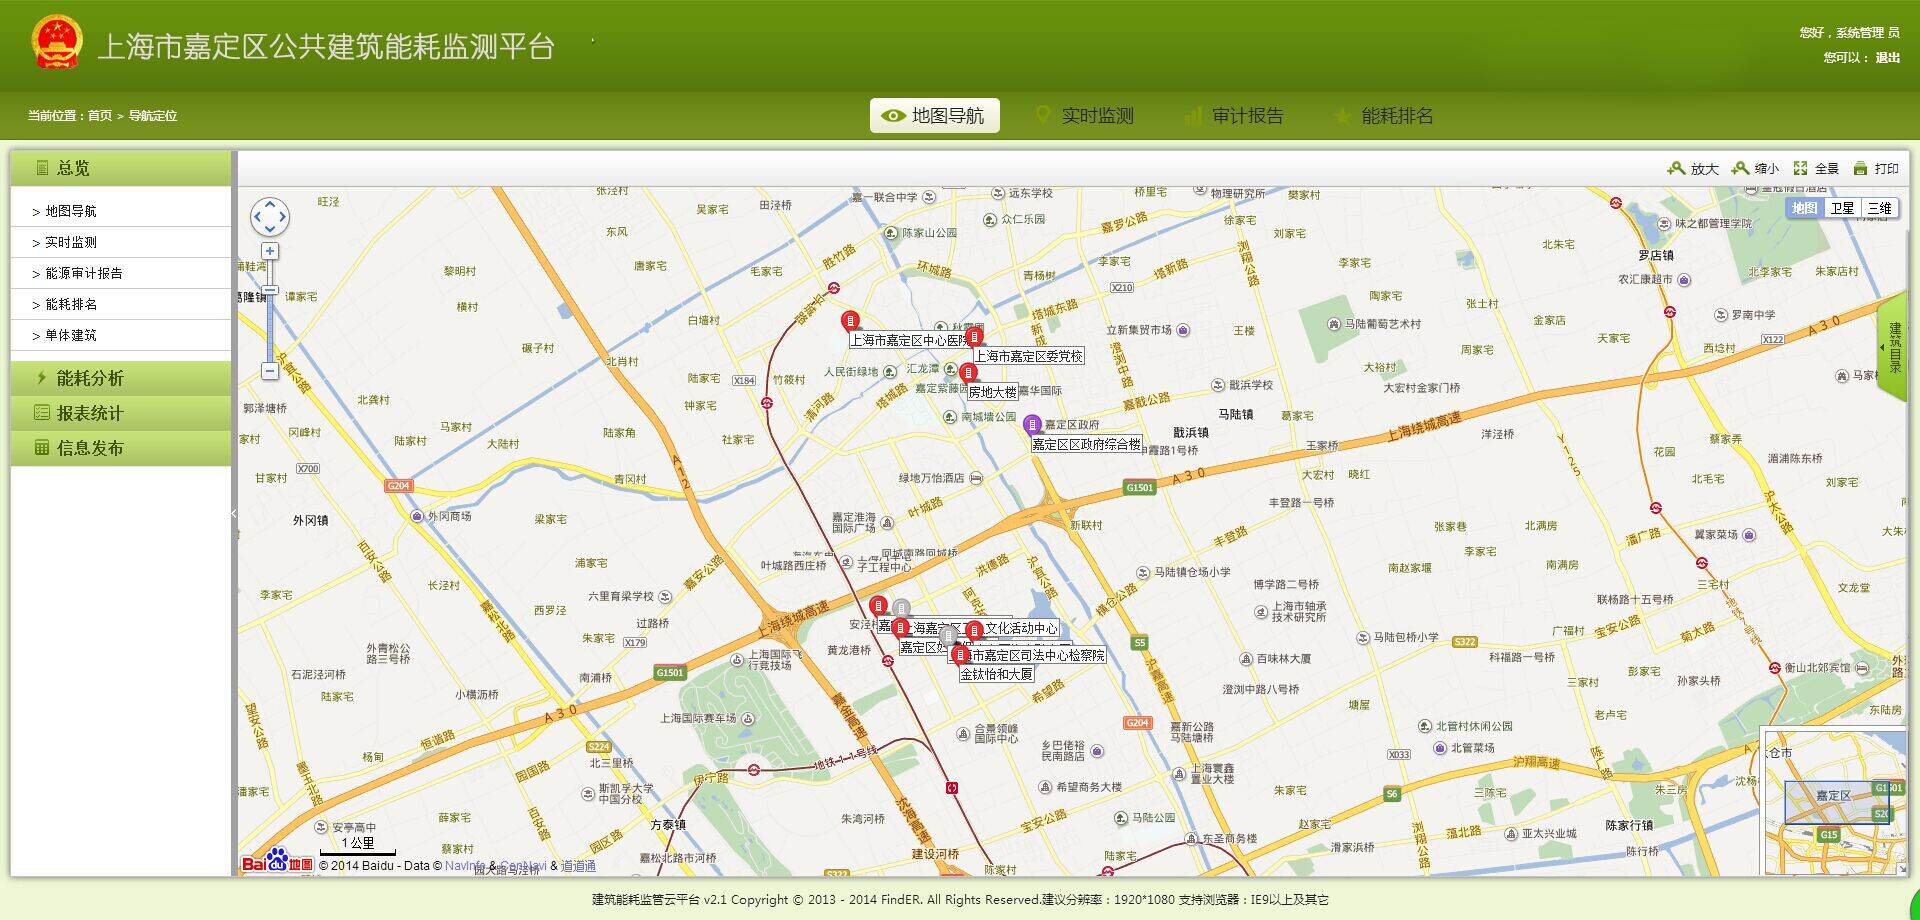Open 单体建筑 in the sidebar

[71, 335]
